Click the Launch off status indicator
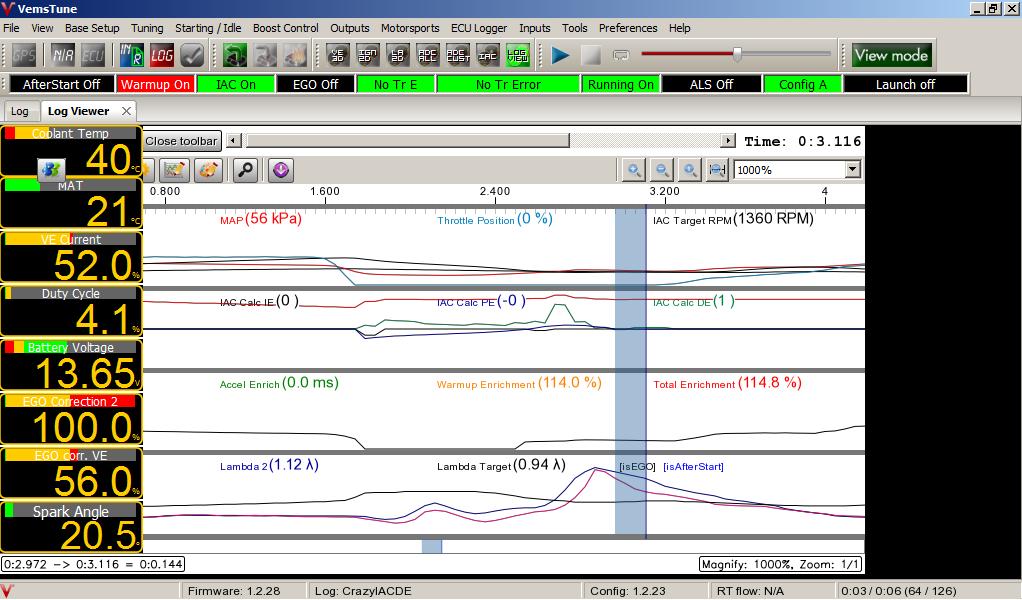The height and width of the screenshot is (600, 1022). click(x=905, y=84)
